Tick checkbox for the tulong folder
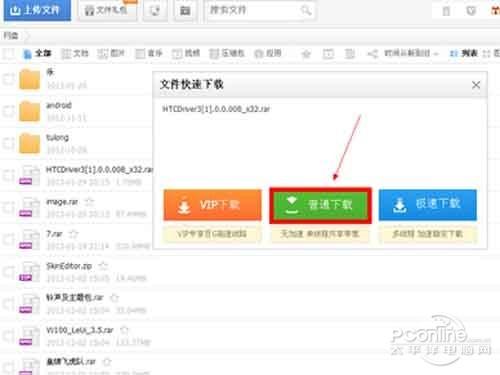This screenshot has height=375, width=500. [x=9, y=143]
